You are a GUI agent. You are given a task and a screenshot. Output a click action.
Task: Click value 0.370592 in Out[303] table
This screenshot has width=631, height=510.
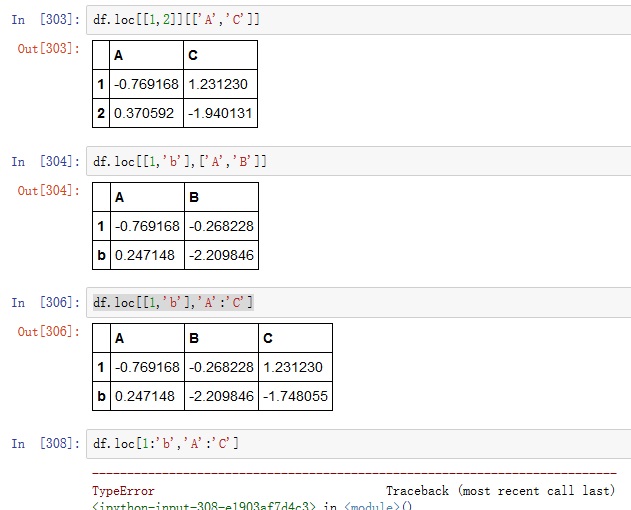(x=144, y=113)
